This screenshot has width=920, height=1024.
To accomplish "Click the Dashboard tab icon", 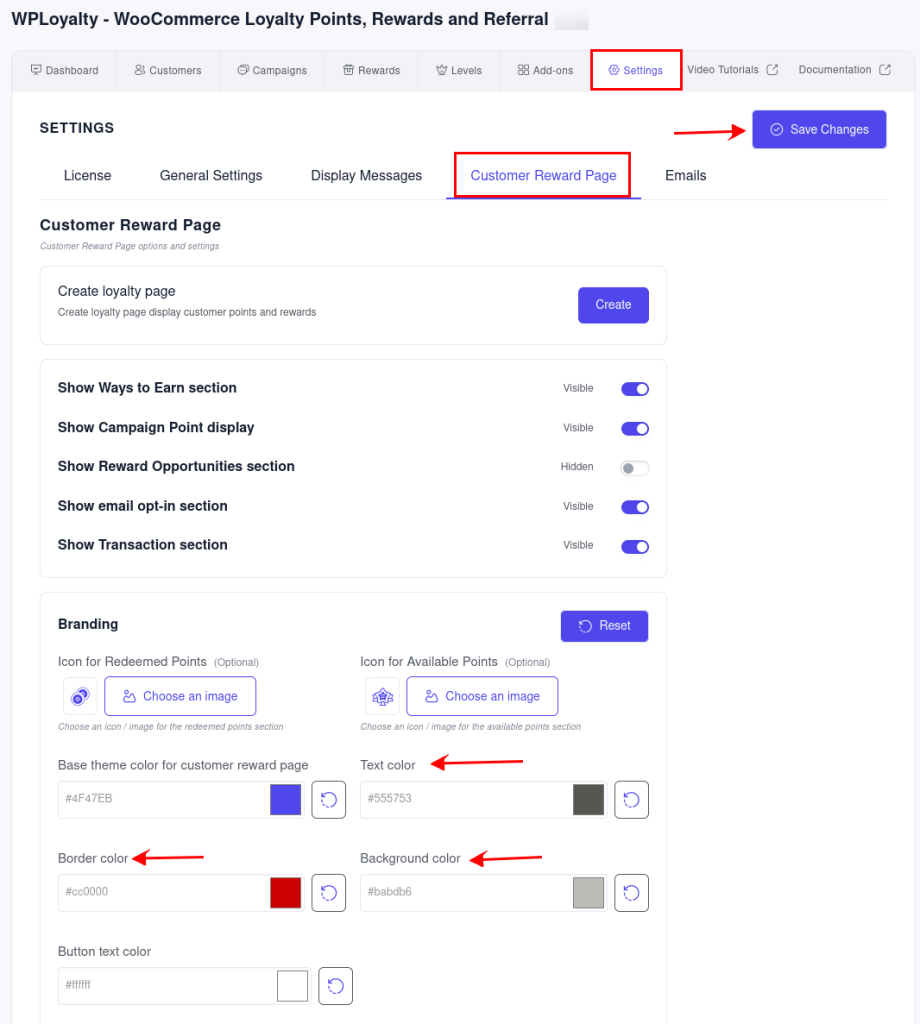I will pyautogui.click(x=36, y=70).
